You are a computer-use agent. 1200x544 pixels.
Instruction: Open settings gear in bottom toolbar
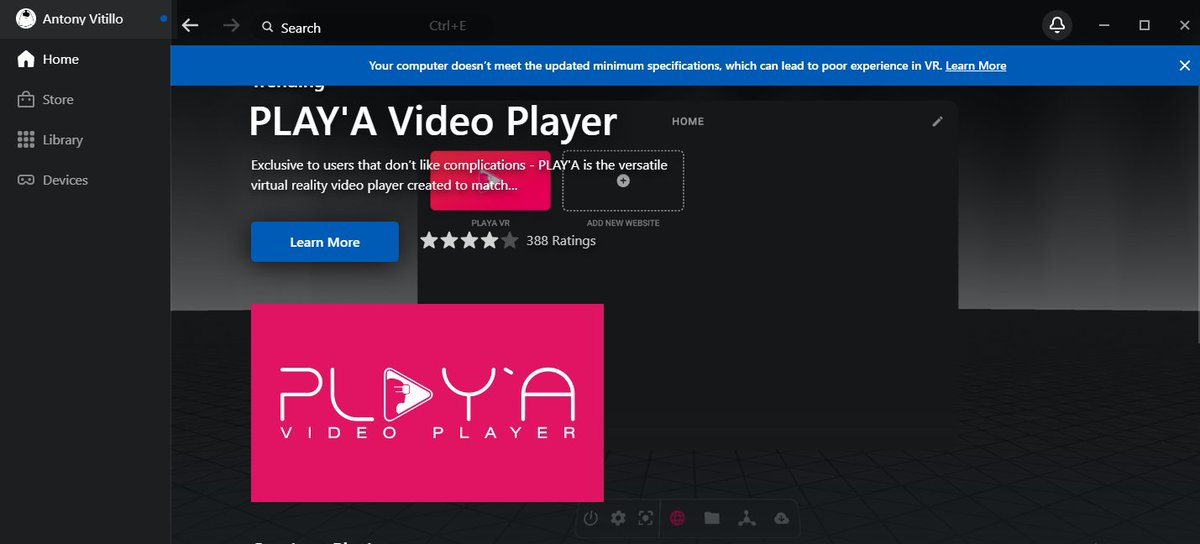click(618, 518)
